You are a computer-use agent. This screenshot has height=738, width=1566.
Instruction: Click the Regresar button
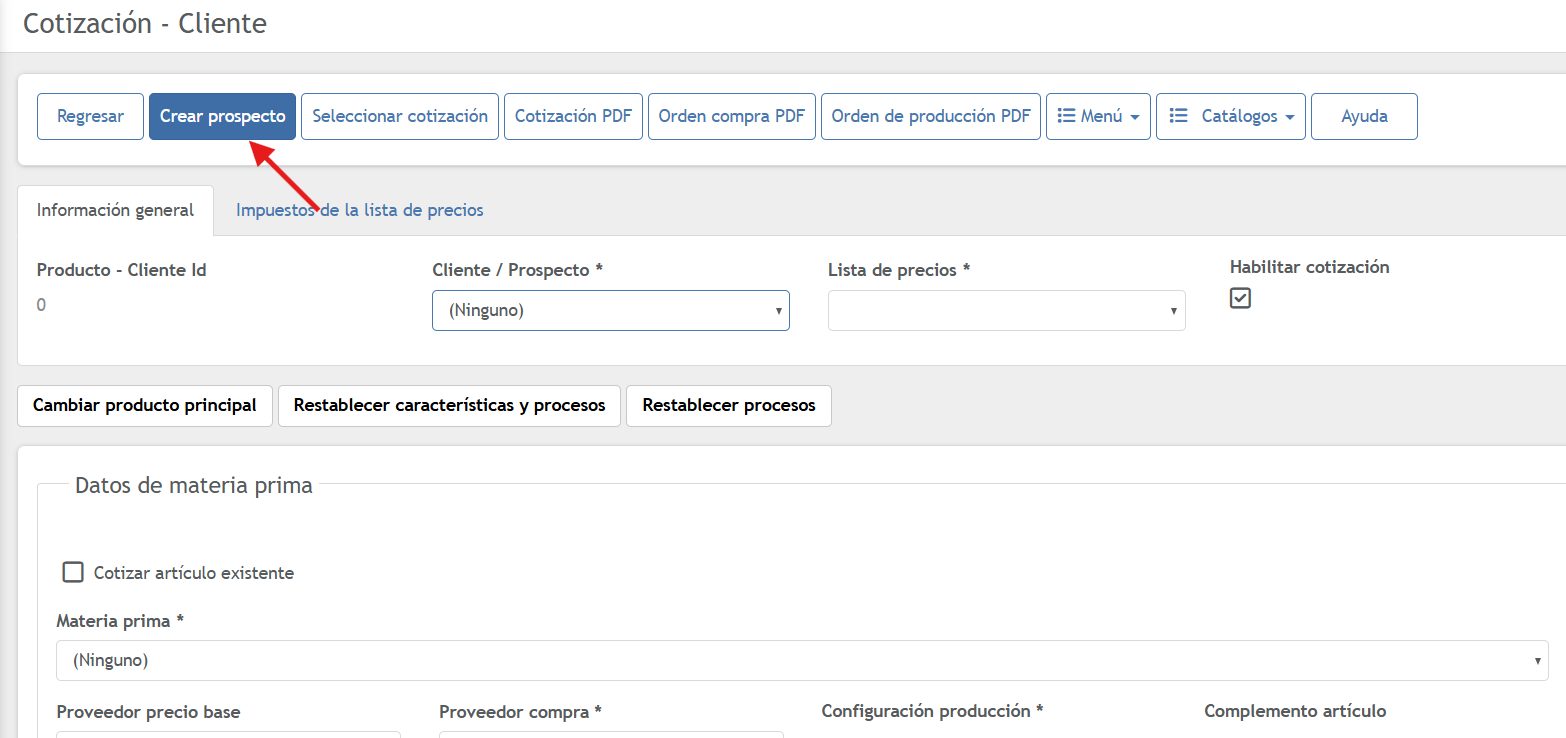[x=90, y=116]
